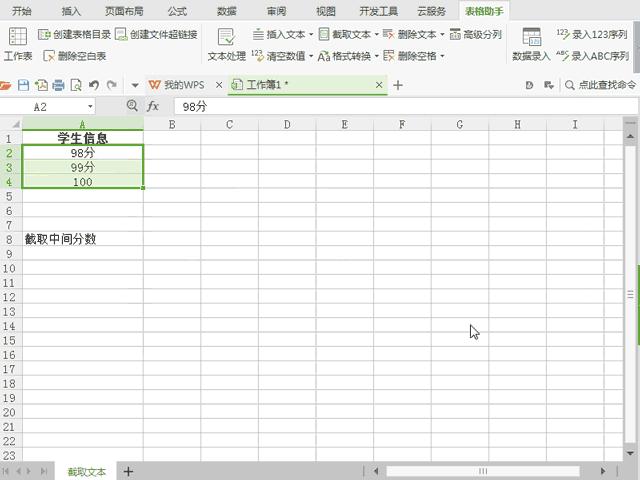Click 创建表格目录 in the ribbon

pyautogui.click(x=74, y=34)
